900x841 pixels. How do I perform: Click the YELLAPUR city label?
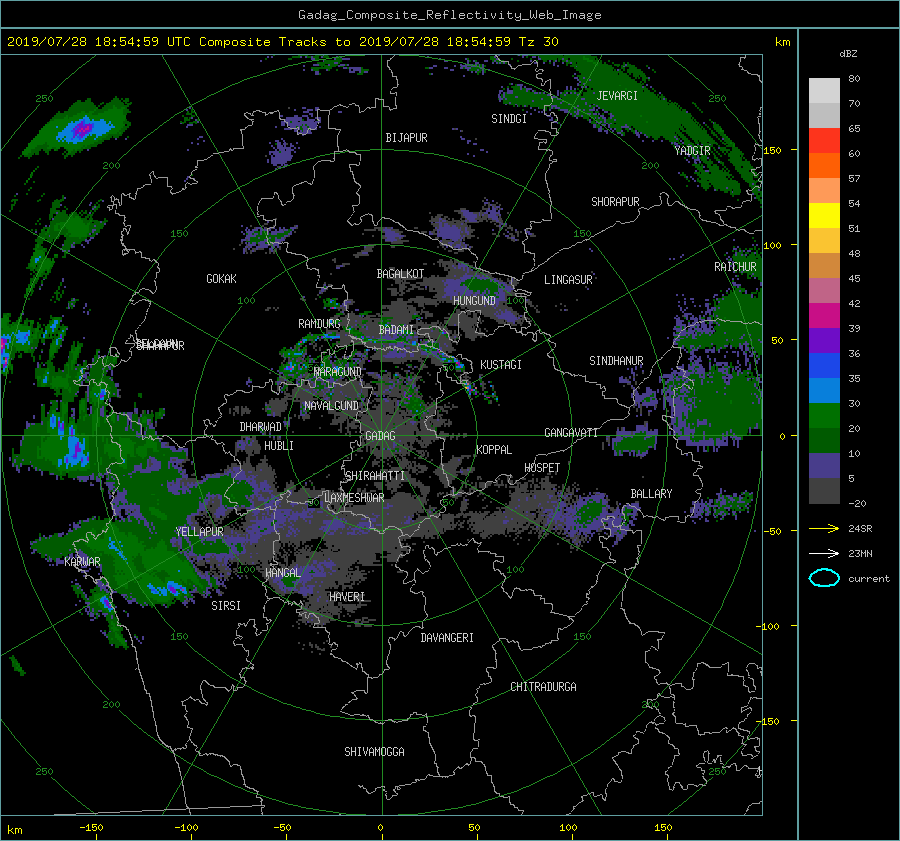(199, 532)
